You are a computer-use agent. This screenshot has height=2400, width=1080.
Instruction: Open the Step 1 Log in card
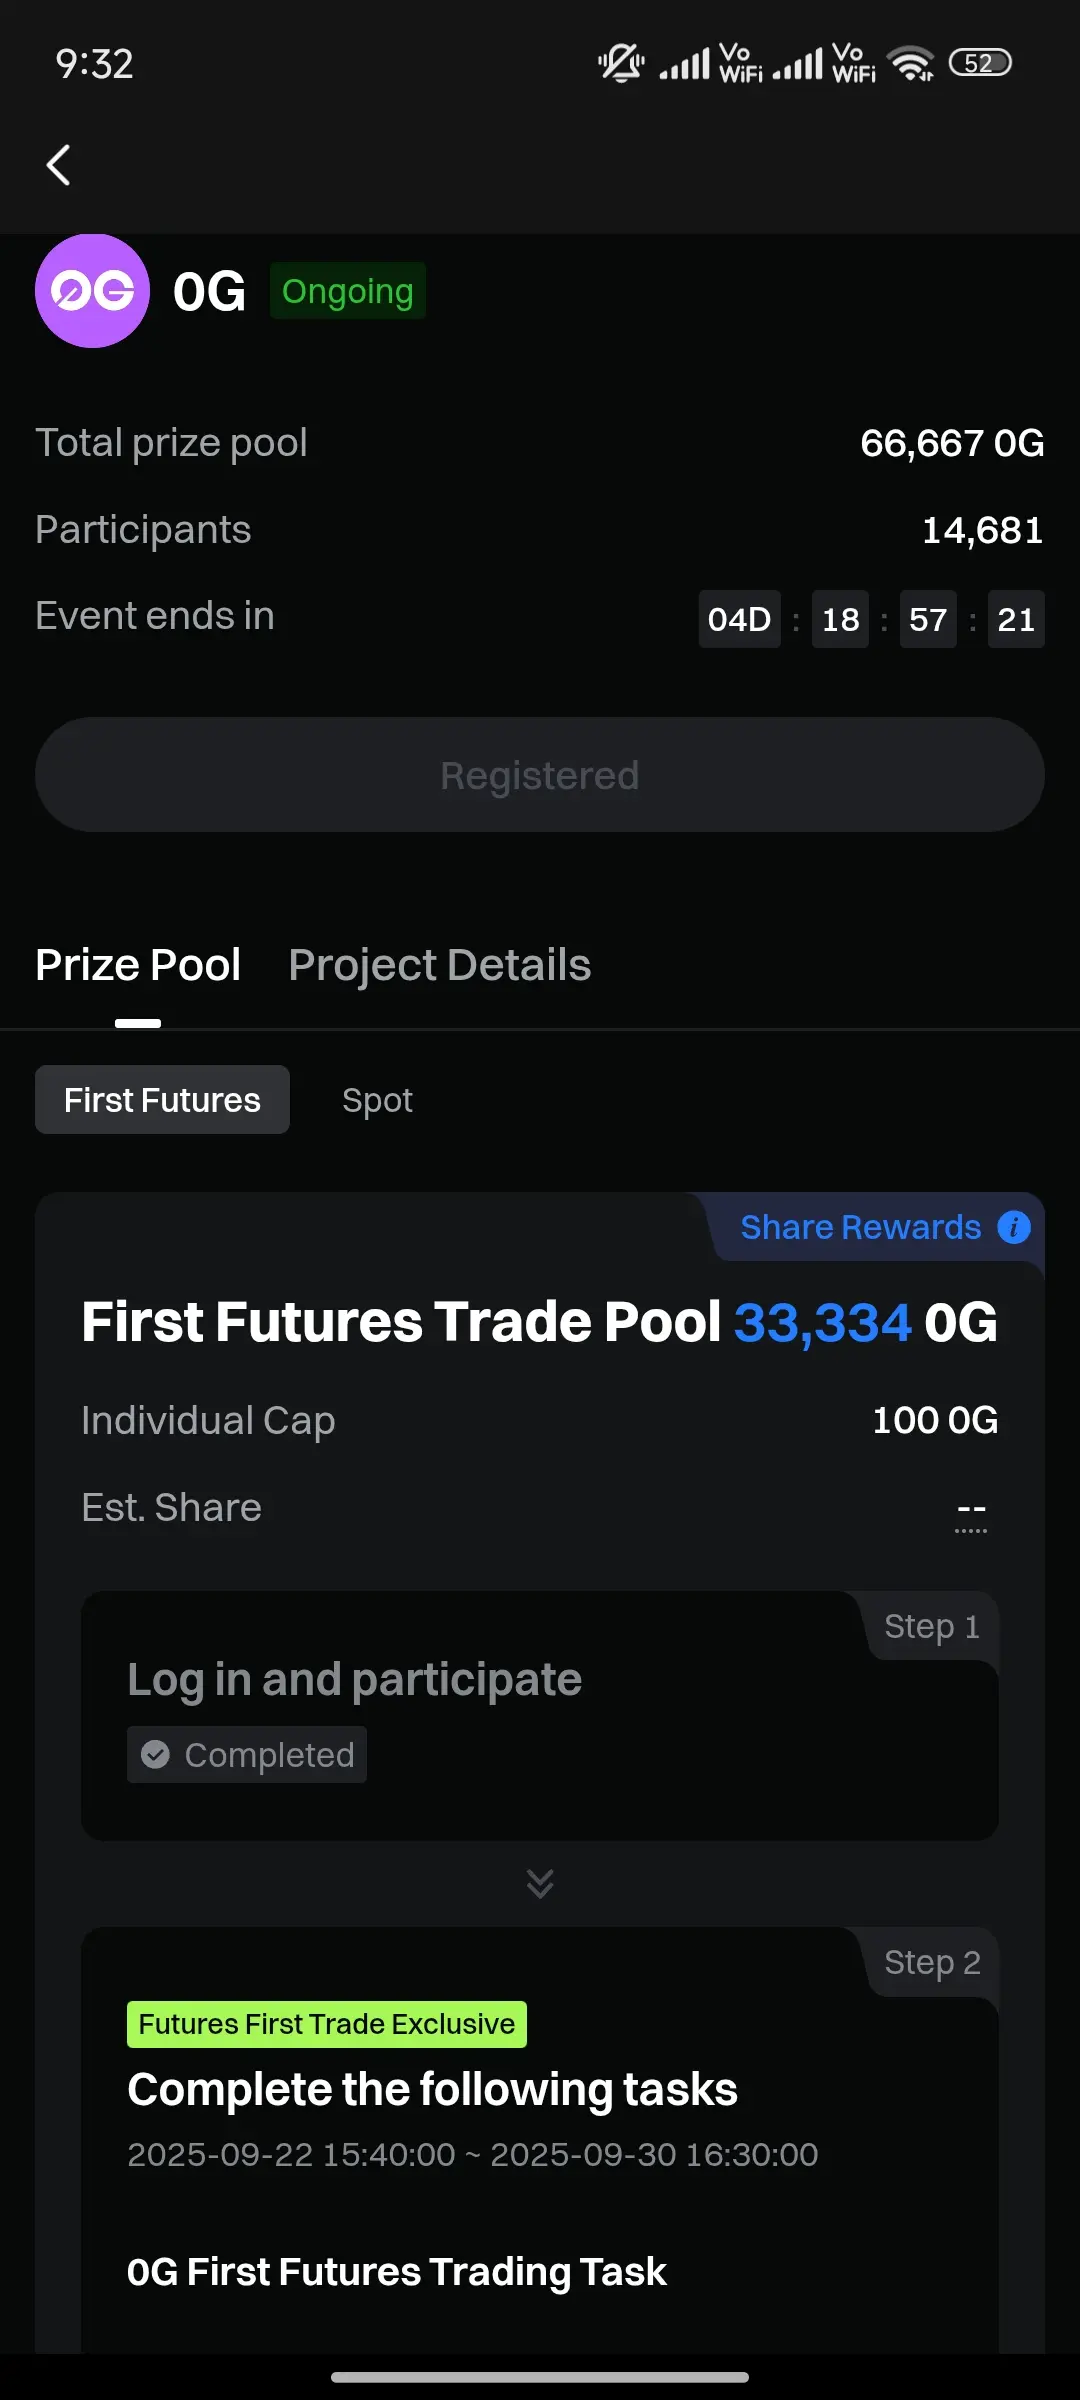(540, 1716)
